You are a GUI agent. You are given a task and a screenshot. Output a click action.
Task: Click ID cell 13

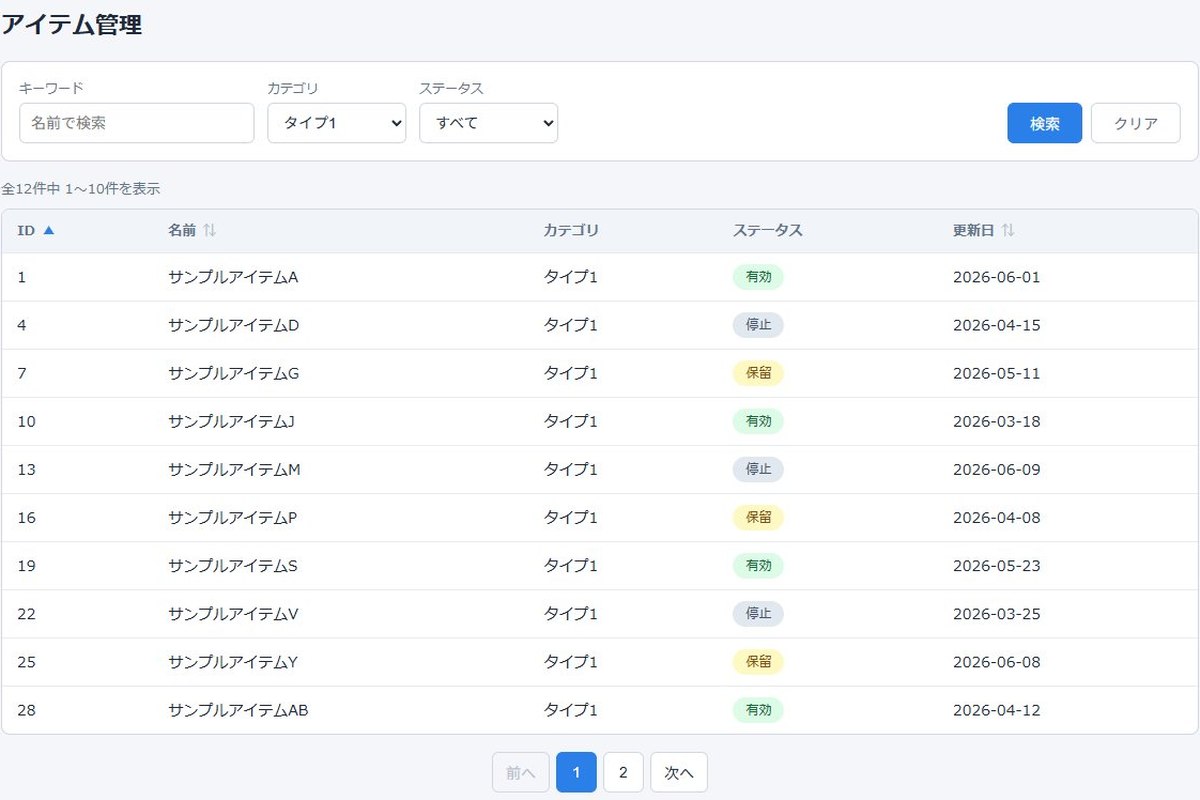pos(27,469)
